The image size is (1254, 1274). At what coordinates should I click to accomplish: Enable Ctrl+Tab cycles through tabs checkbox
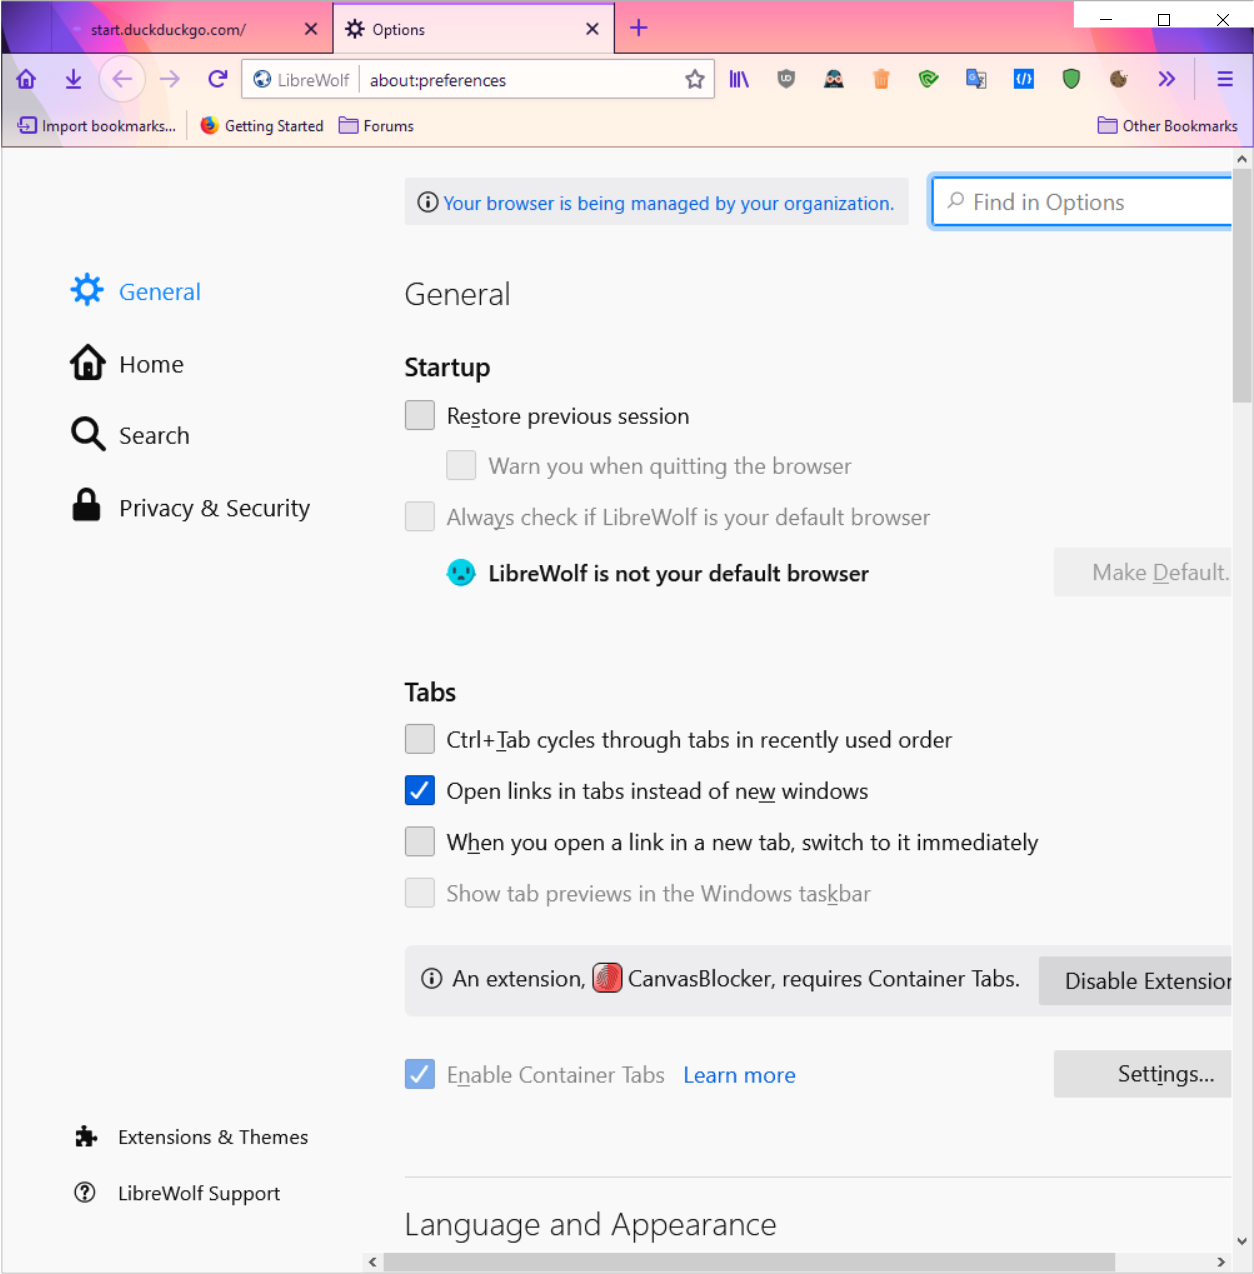(420, 739)
